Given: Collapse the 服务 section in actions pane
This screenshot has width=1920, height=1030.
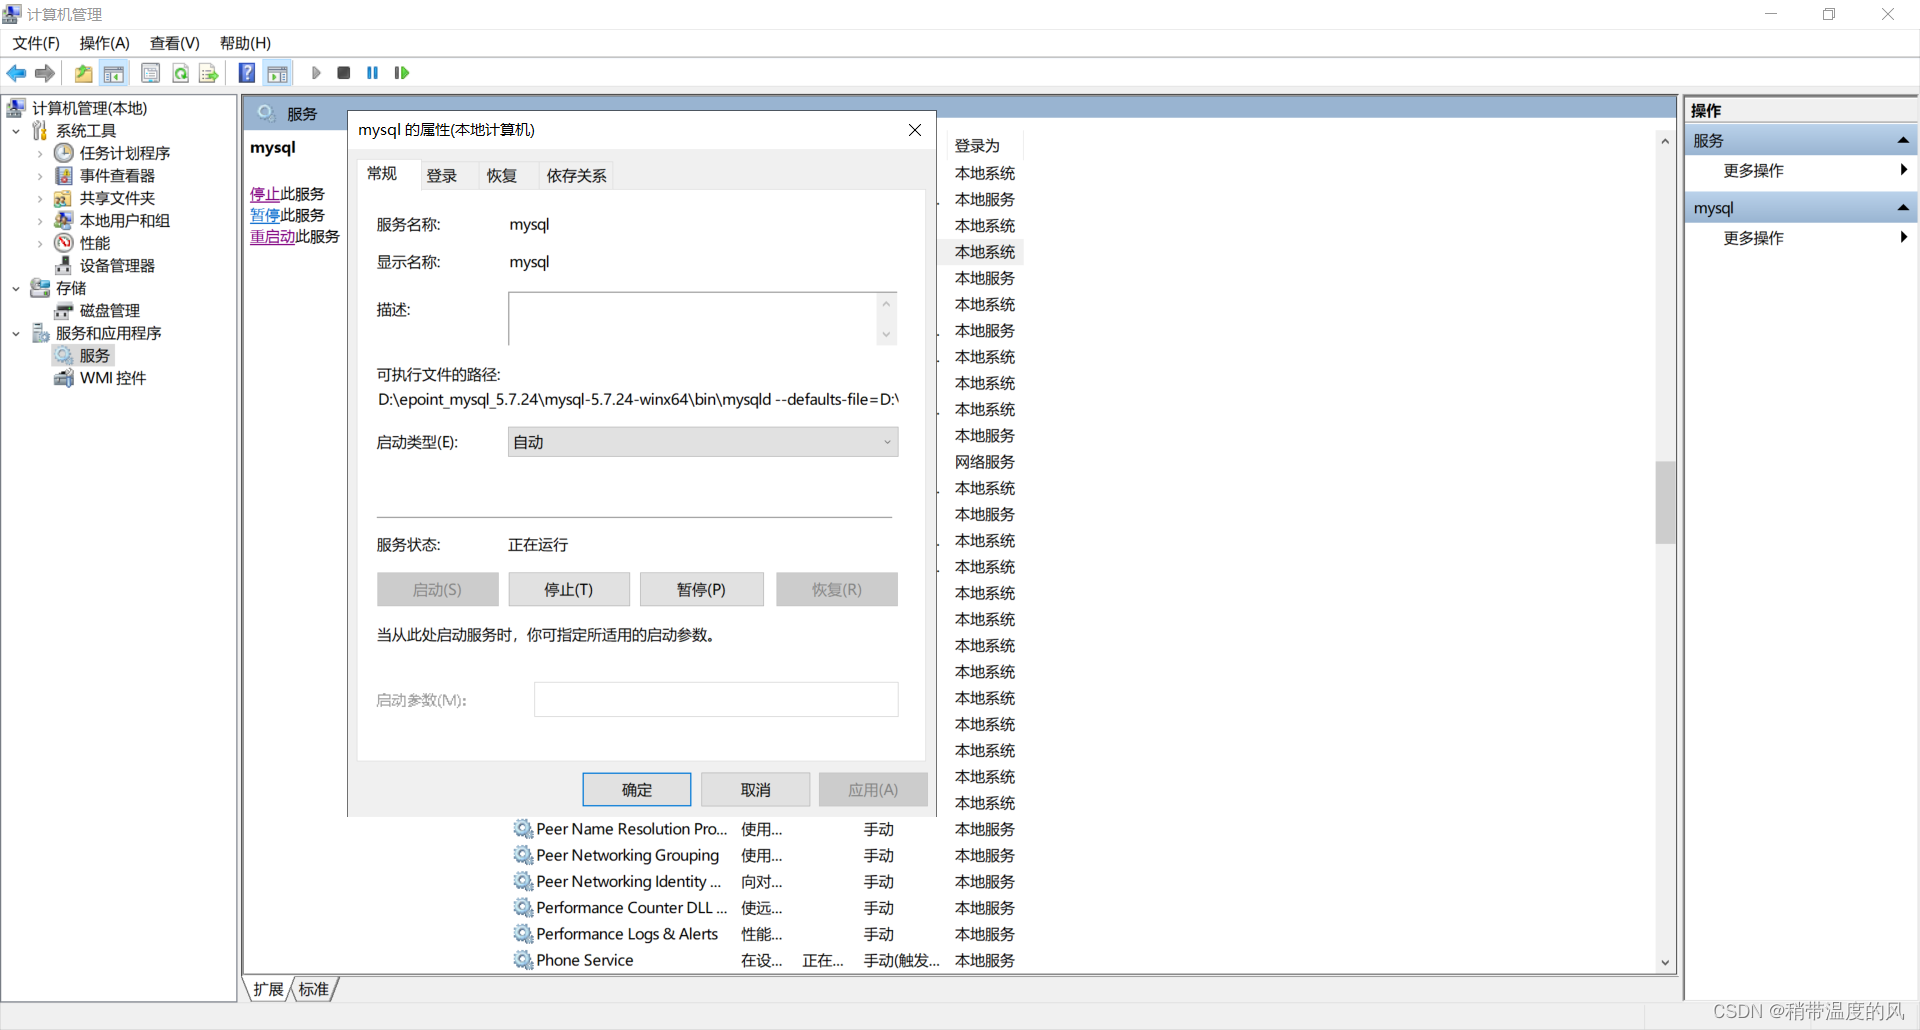Looking at the screenshot, I should coord(1903,141).
